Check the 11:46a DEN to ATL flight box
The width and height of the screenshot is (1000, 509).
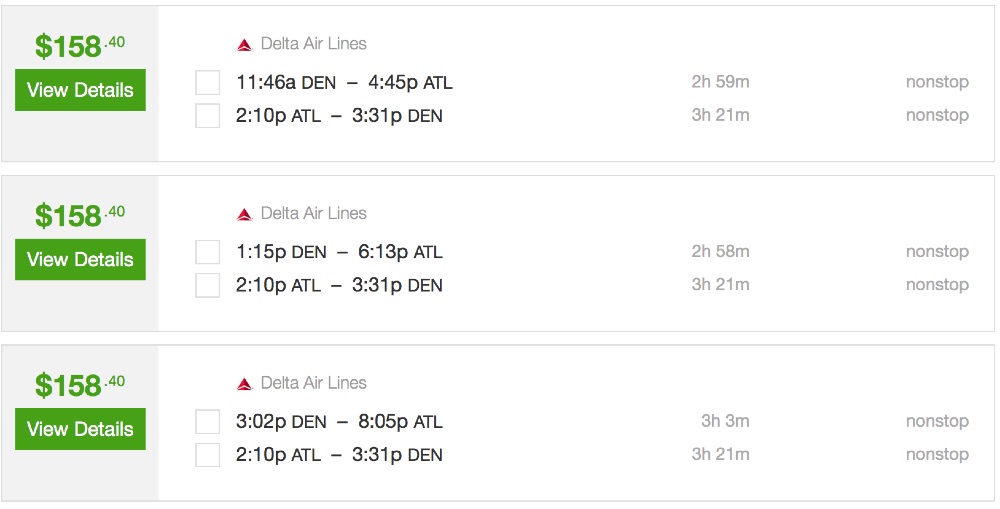[x=208, y=82]
